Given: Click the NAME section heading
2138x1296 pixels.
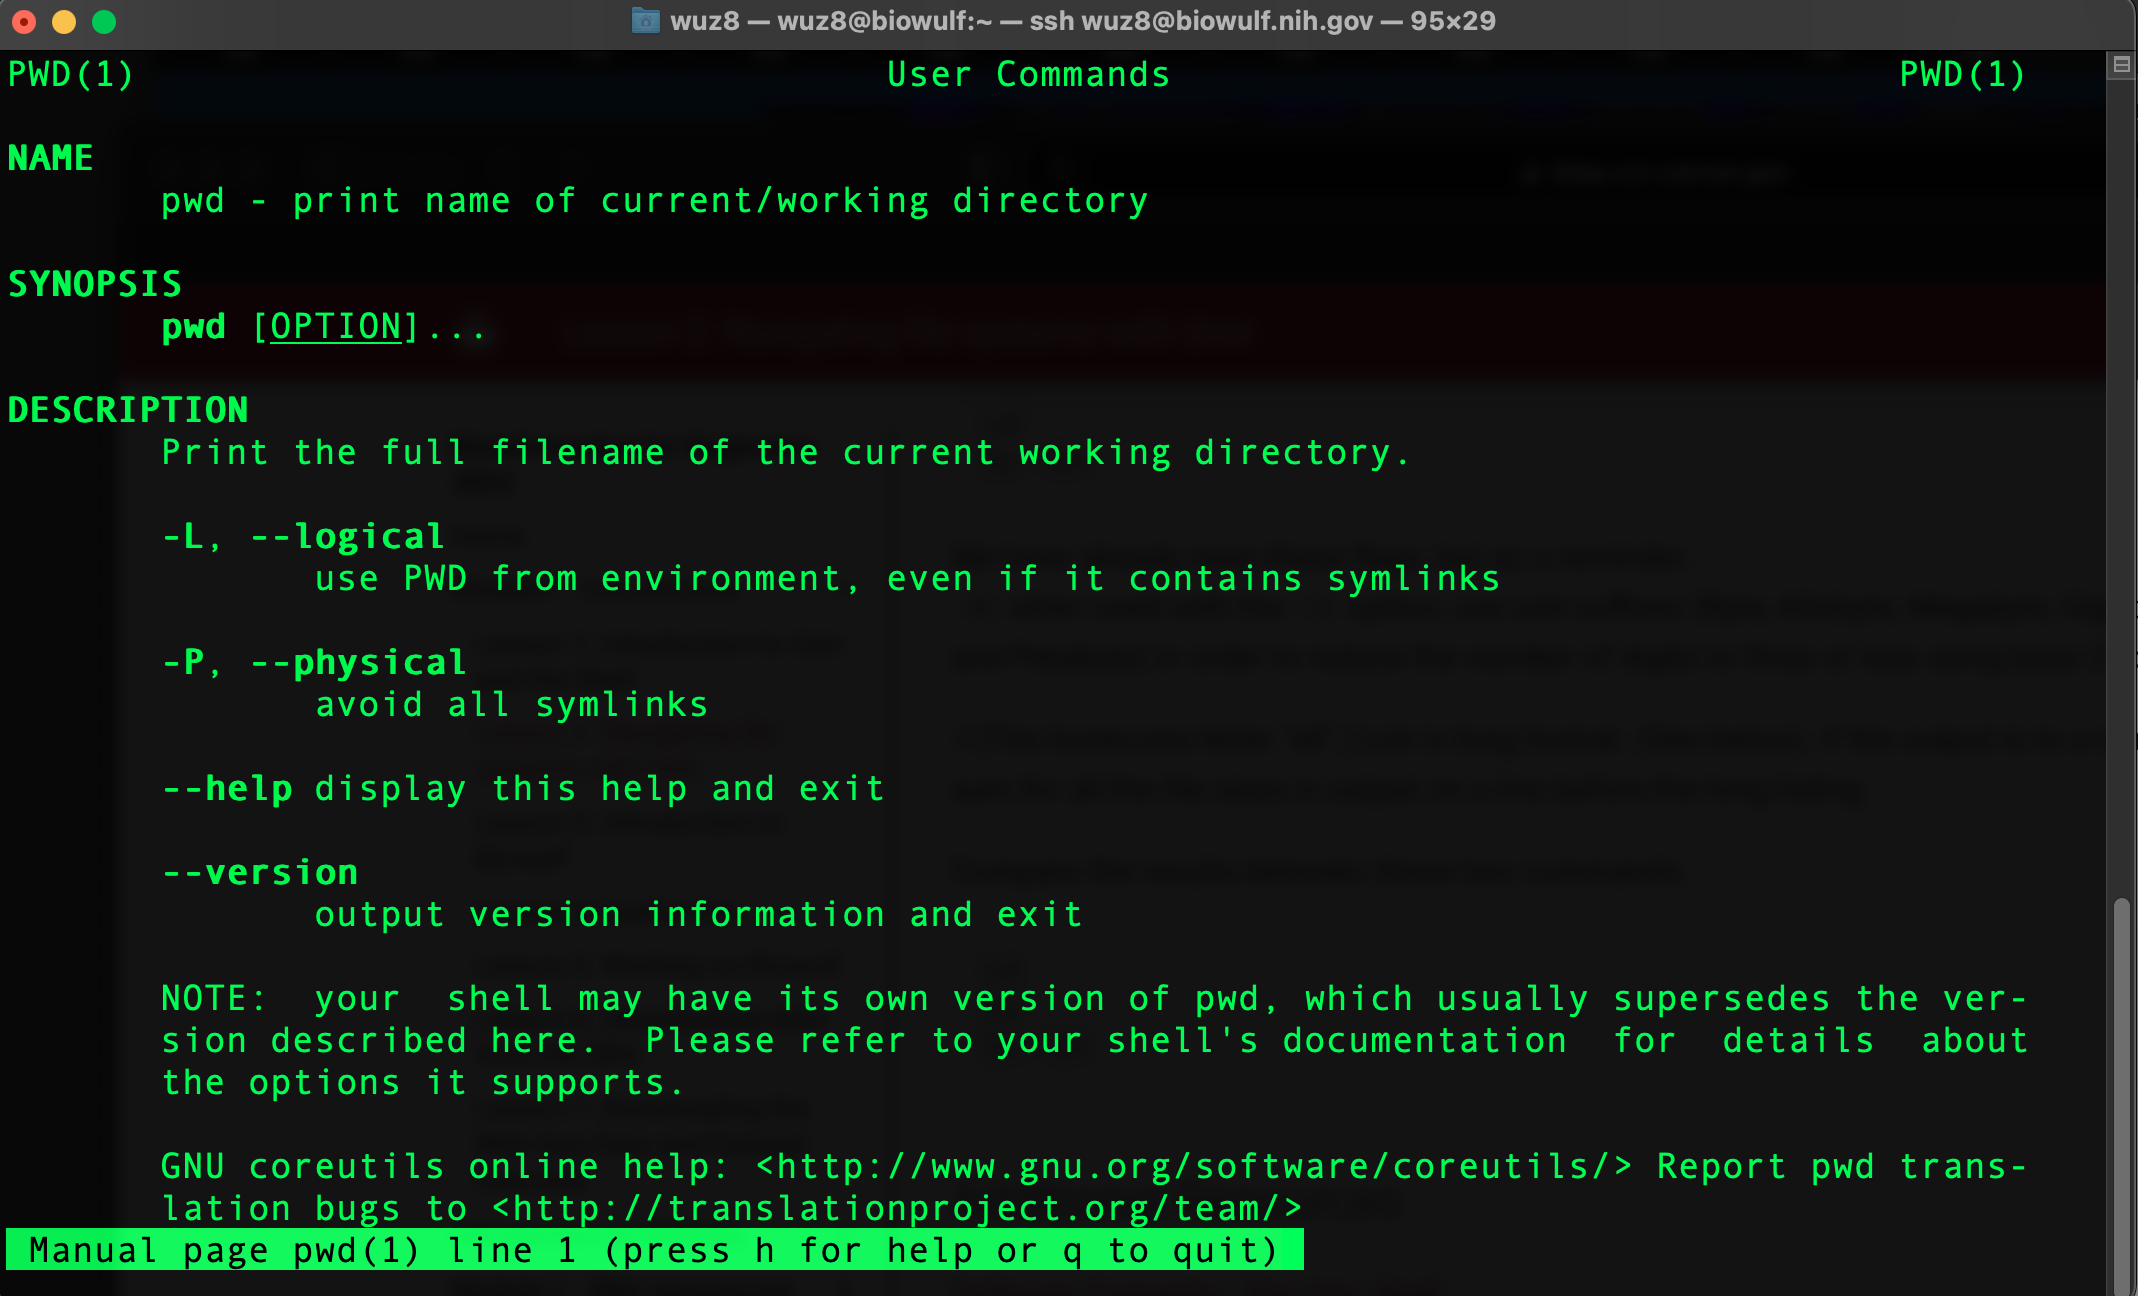Looking at the screenshot, I should pyautogui.click(x=50, y=158).
